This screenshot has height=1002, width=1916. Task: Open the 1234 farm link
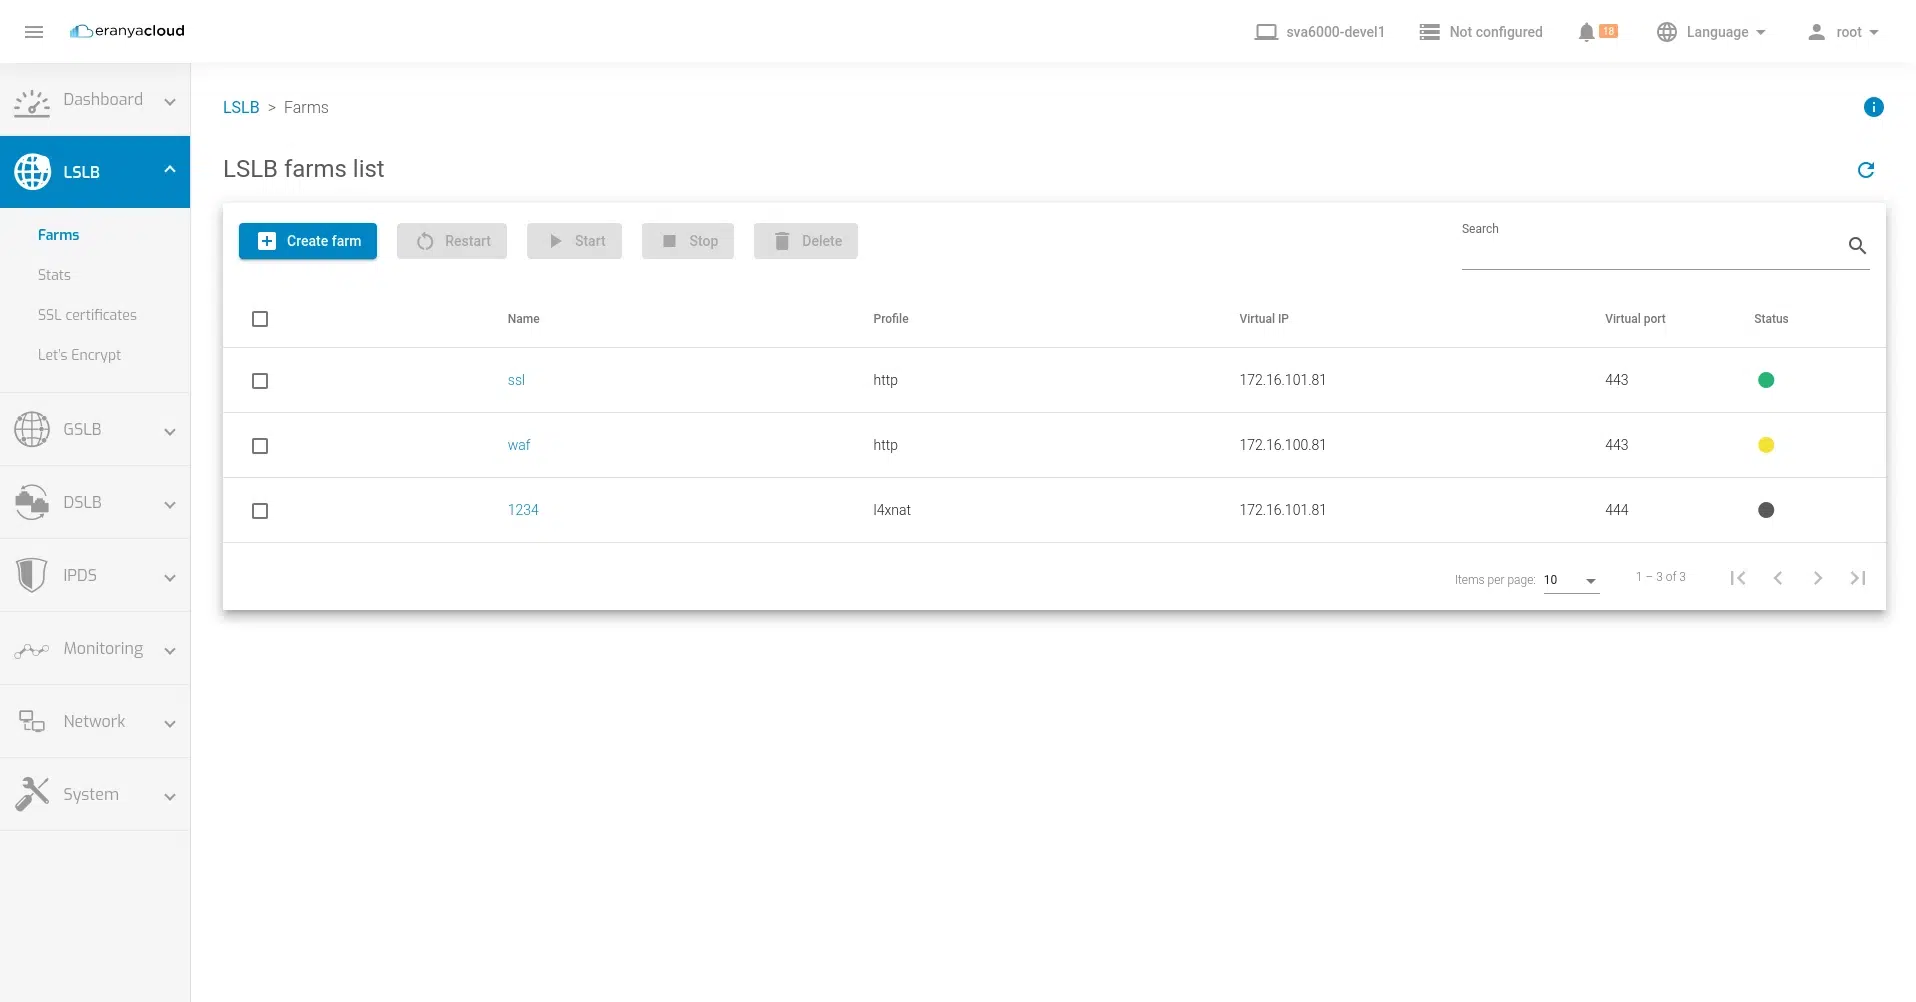pyautogui.click(x=523, y=510)
